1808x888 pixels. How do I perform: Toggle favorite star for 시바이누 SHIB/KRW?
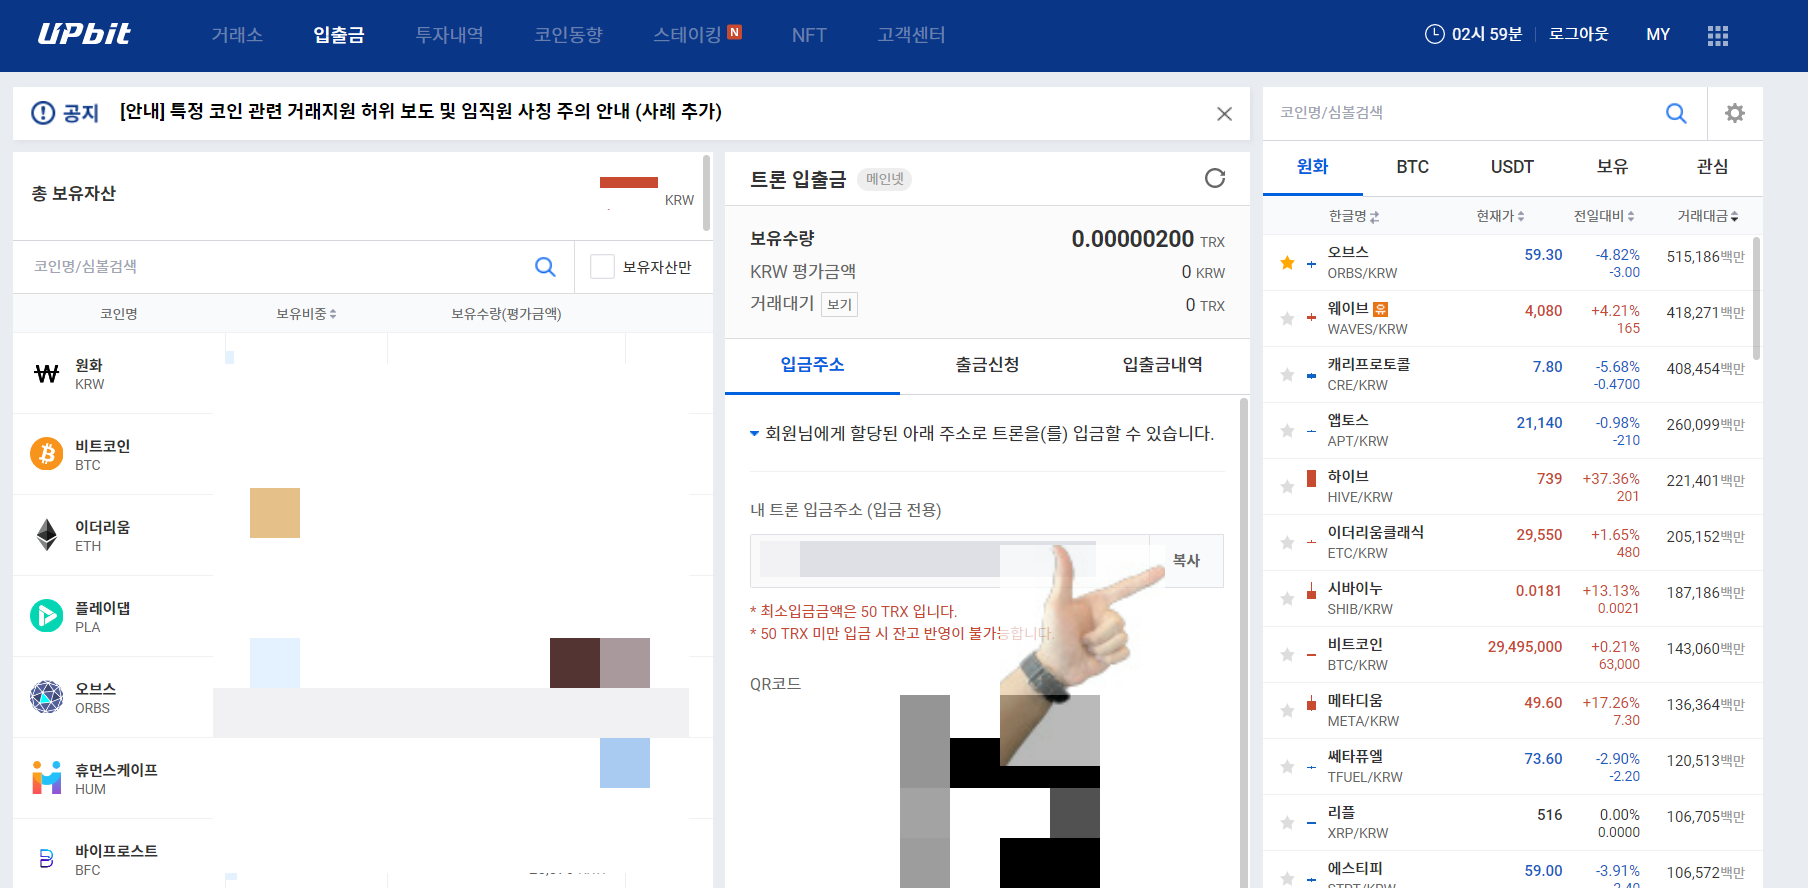point(1287,599)
